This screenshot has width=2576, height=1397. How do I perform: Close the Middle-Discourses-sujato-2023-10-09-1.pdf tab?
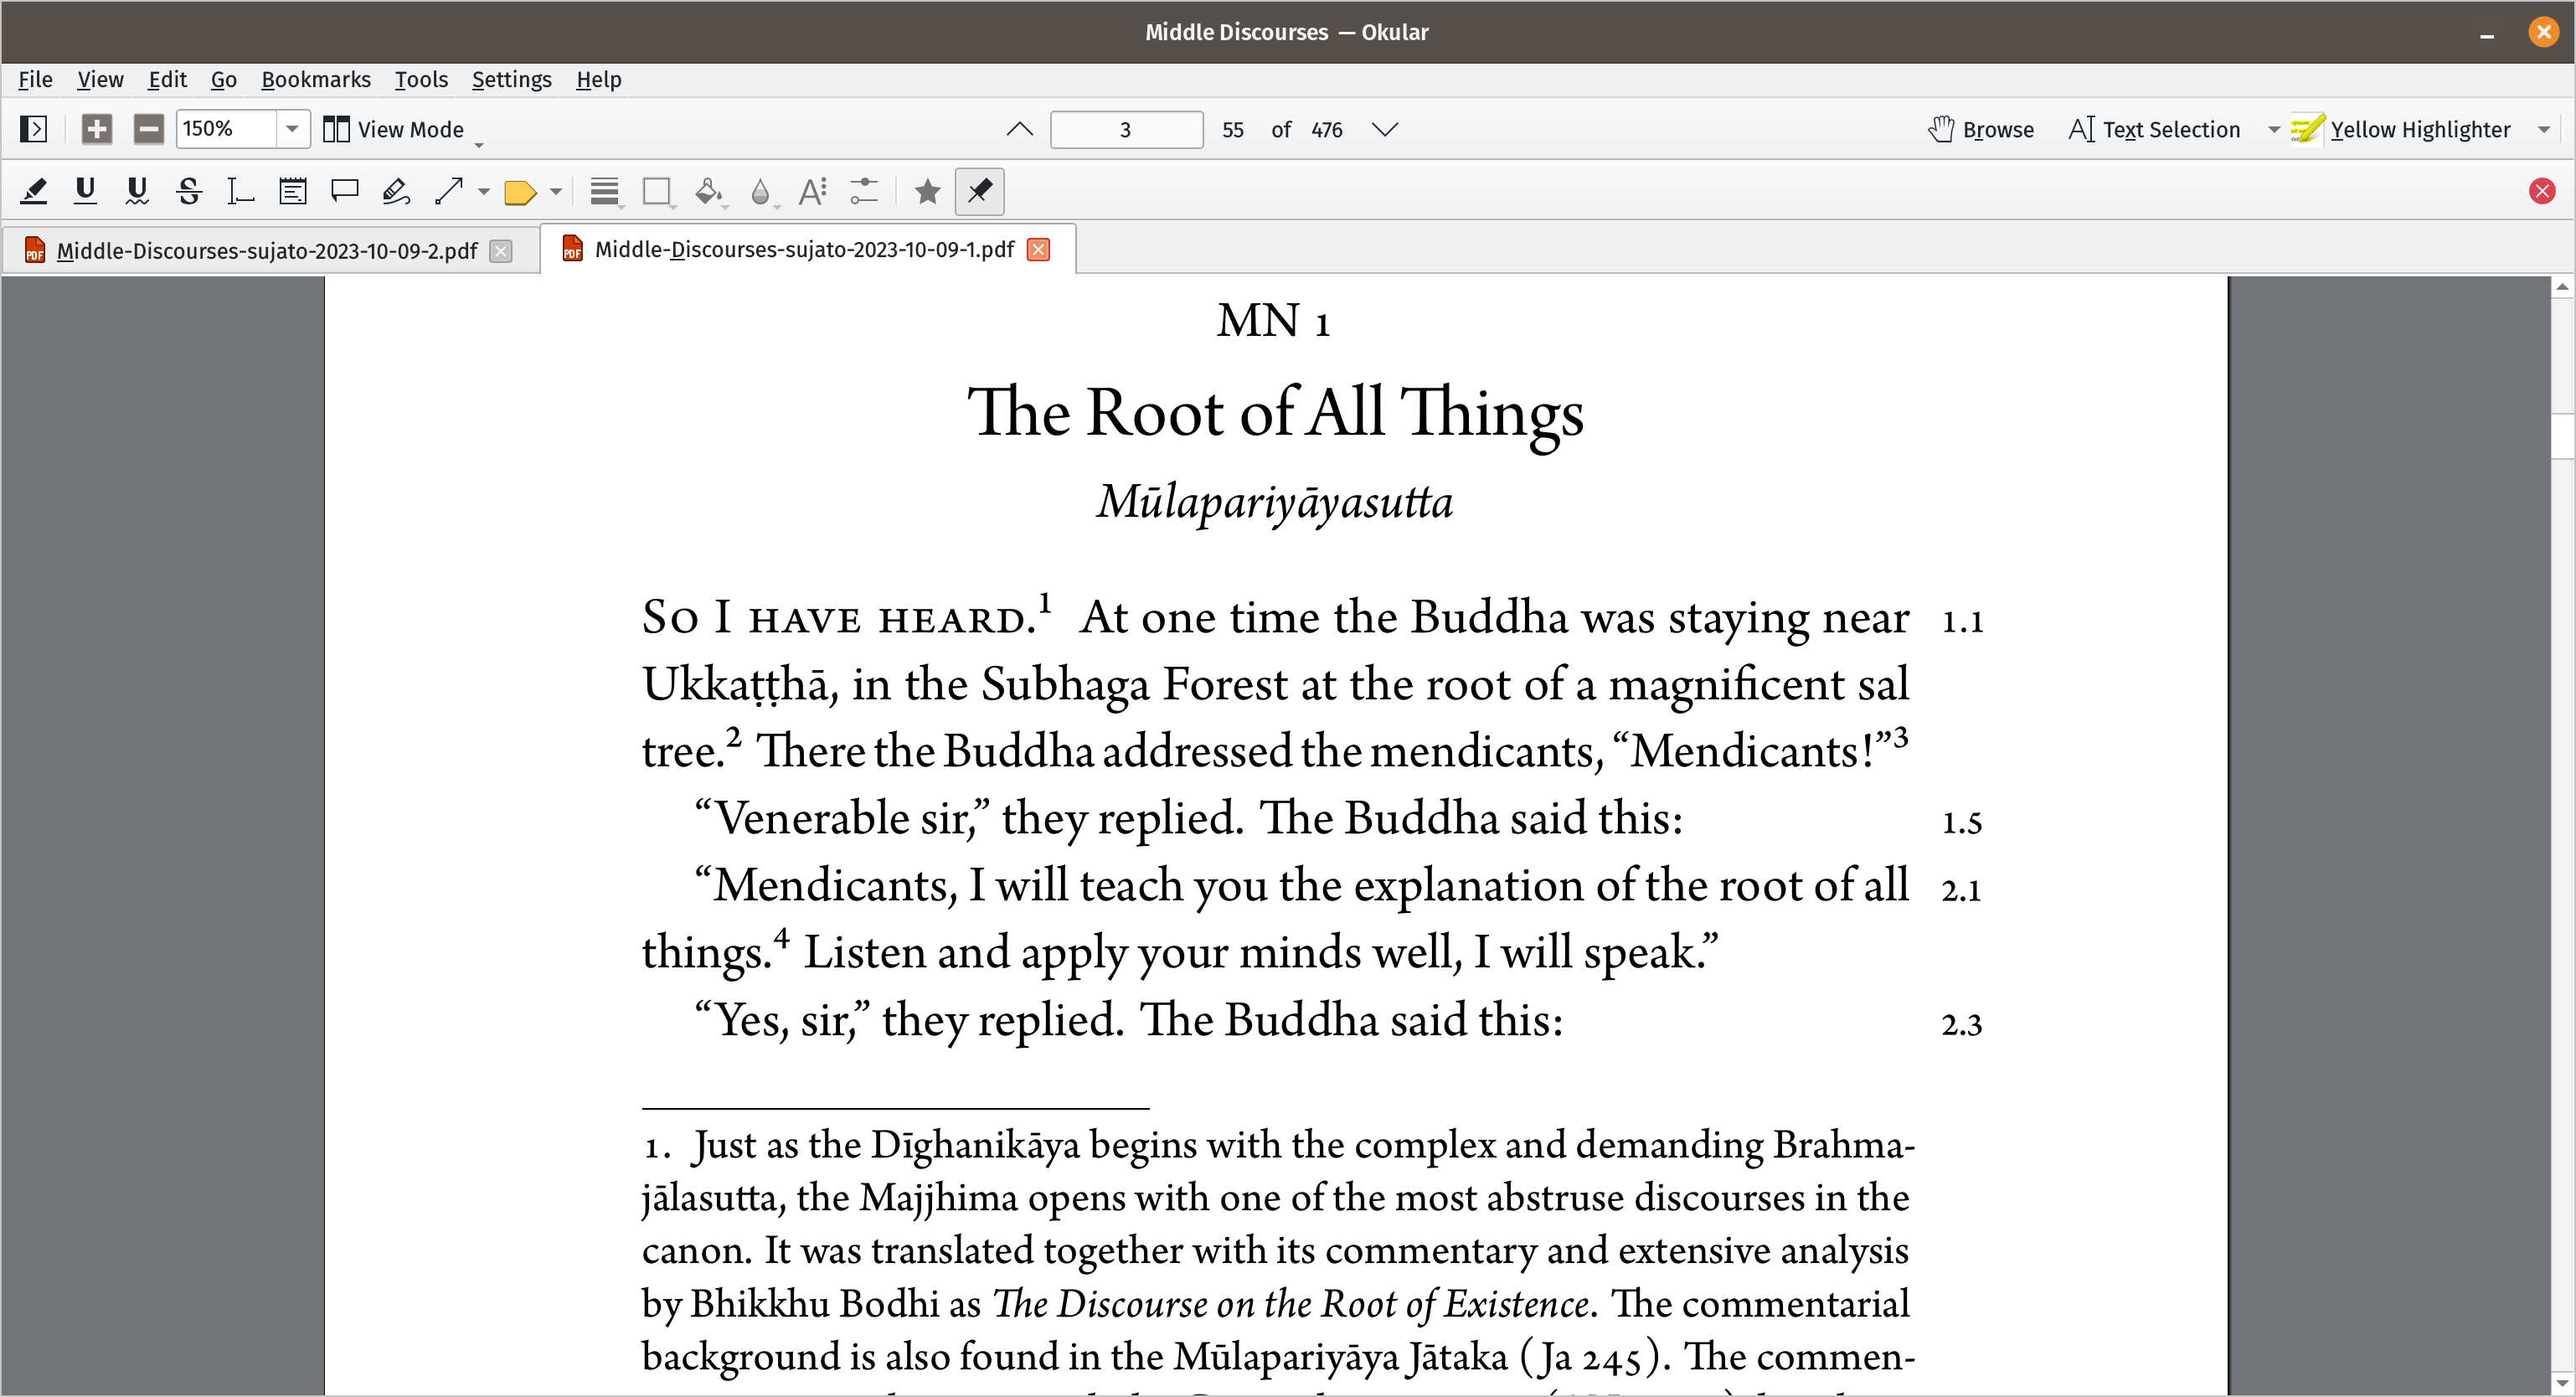(x=1039, y=249)
